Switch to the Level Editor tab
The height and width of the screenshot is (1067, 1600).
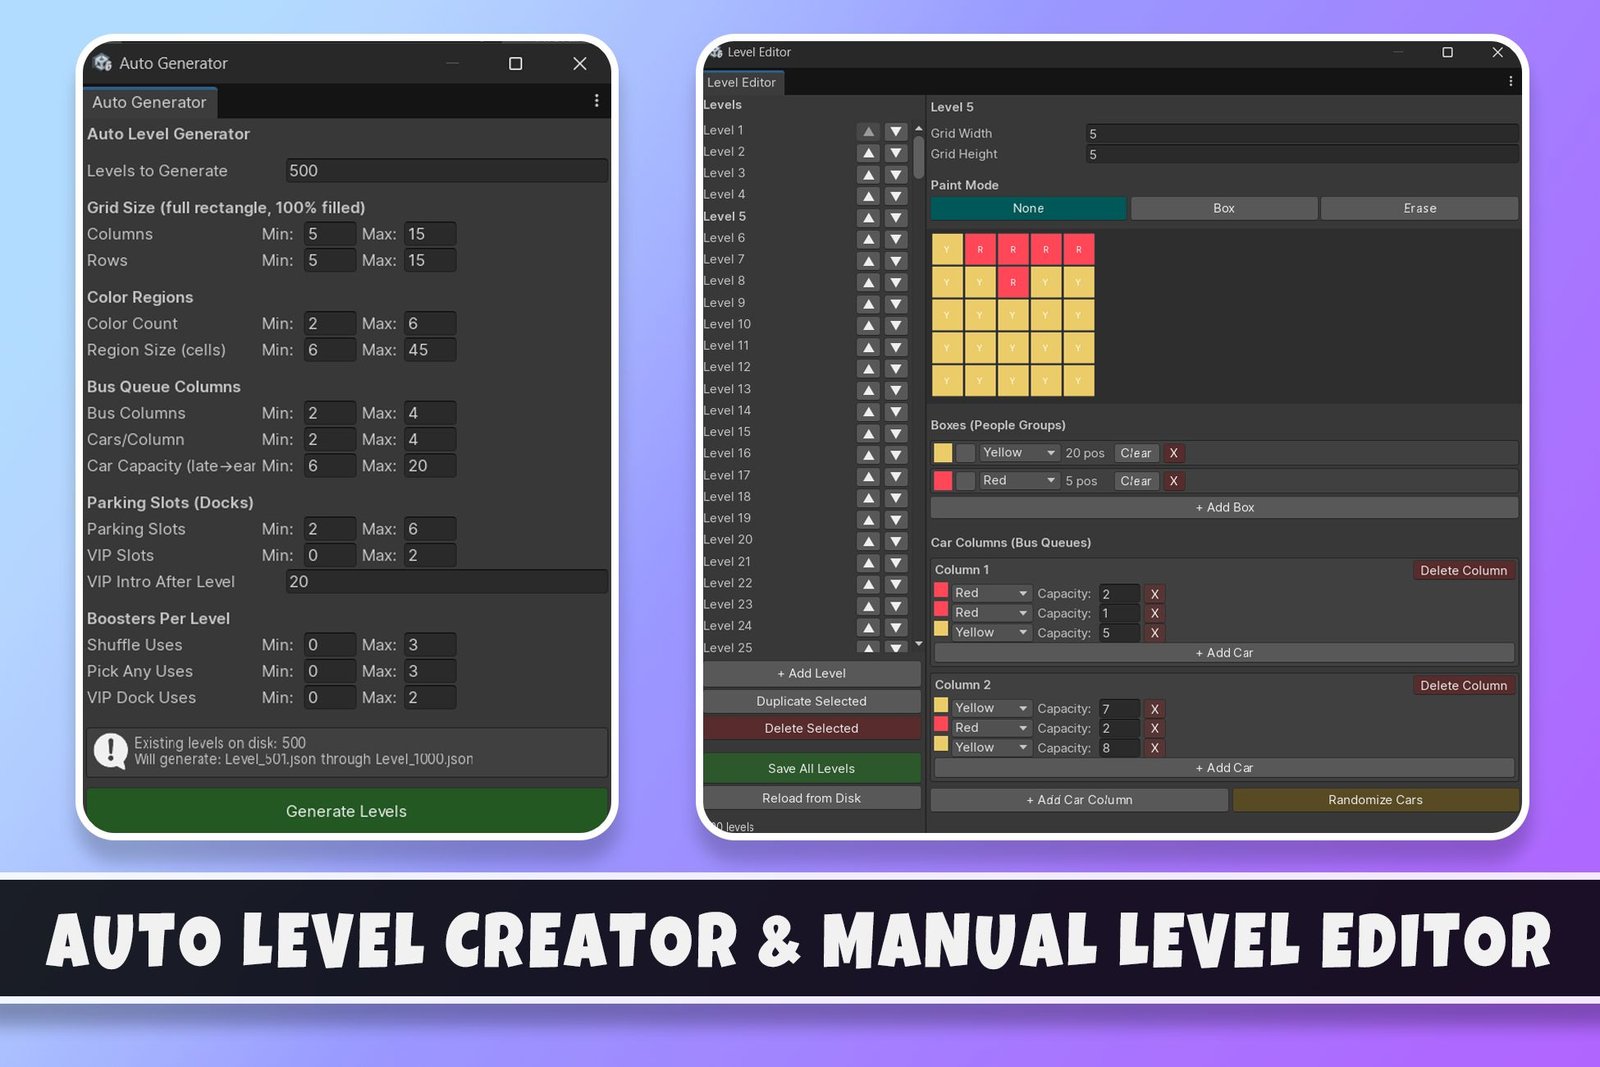pos(742,82)
